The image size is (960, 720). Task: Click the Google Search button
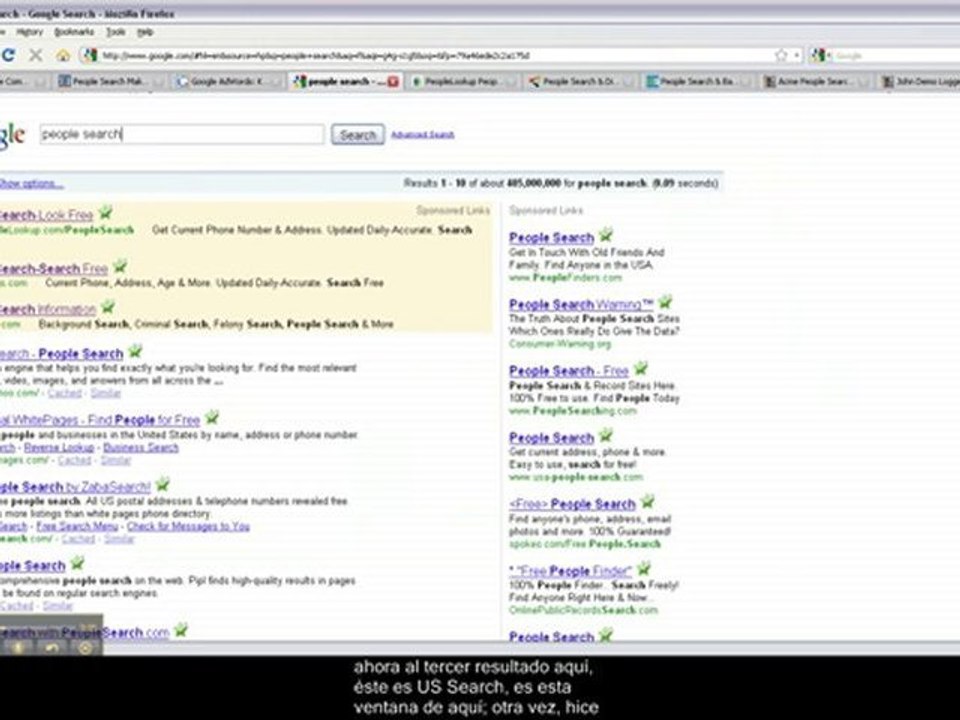point(358,135)
